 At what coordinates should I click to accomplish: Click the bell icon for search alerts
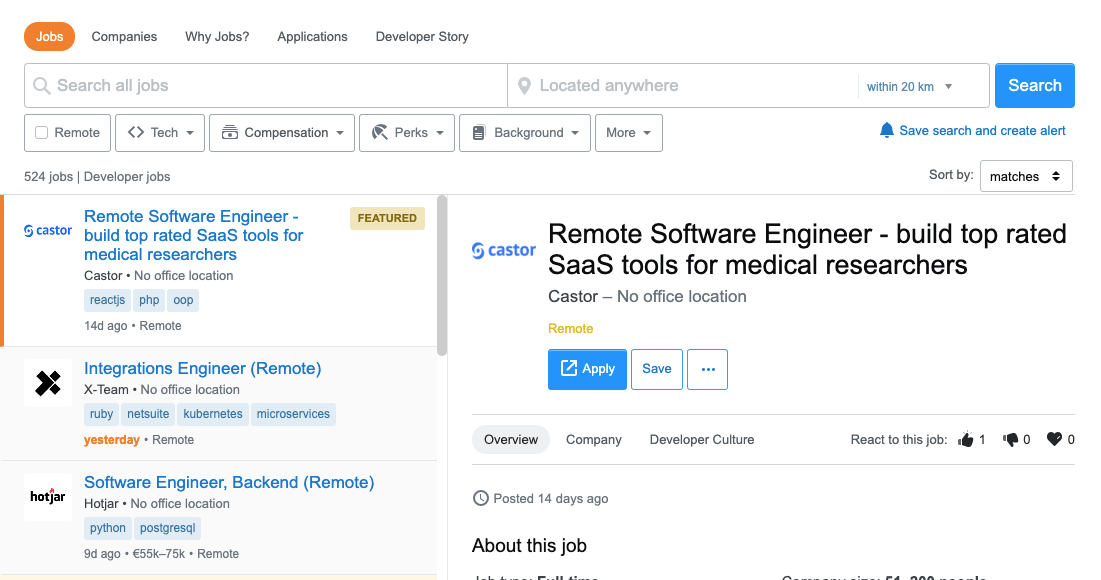pyautogui.click(x=887, y=131)
